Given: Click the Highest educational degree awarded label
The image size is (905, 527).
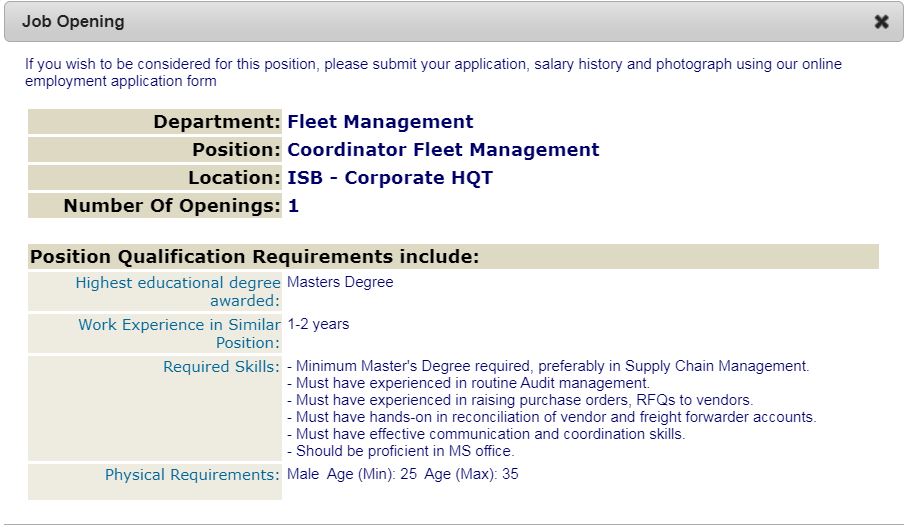Looking at the screenshot, I should tap(178, 292).
